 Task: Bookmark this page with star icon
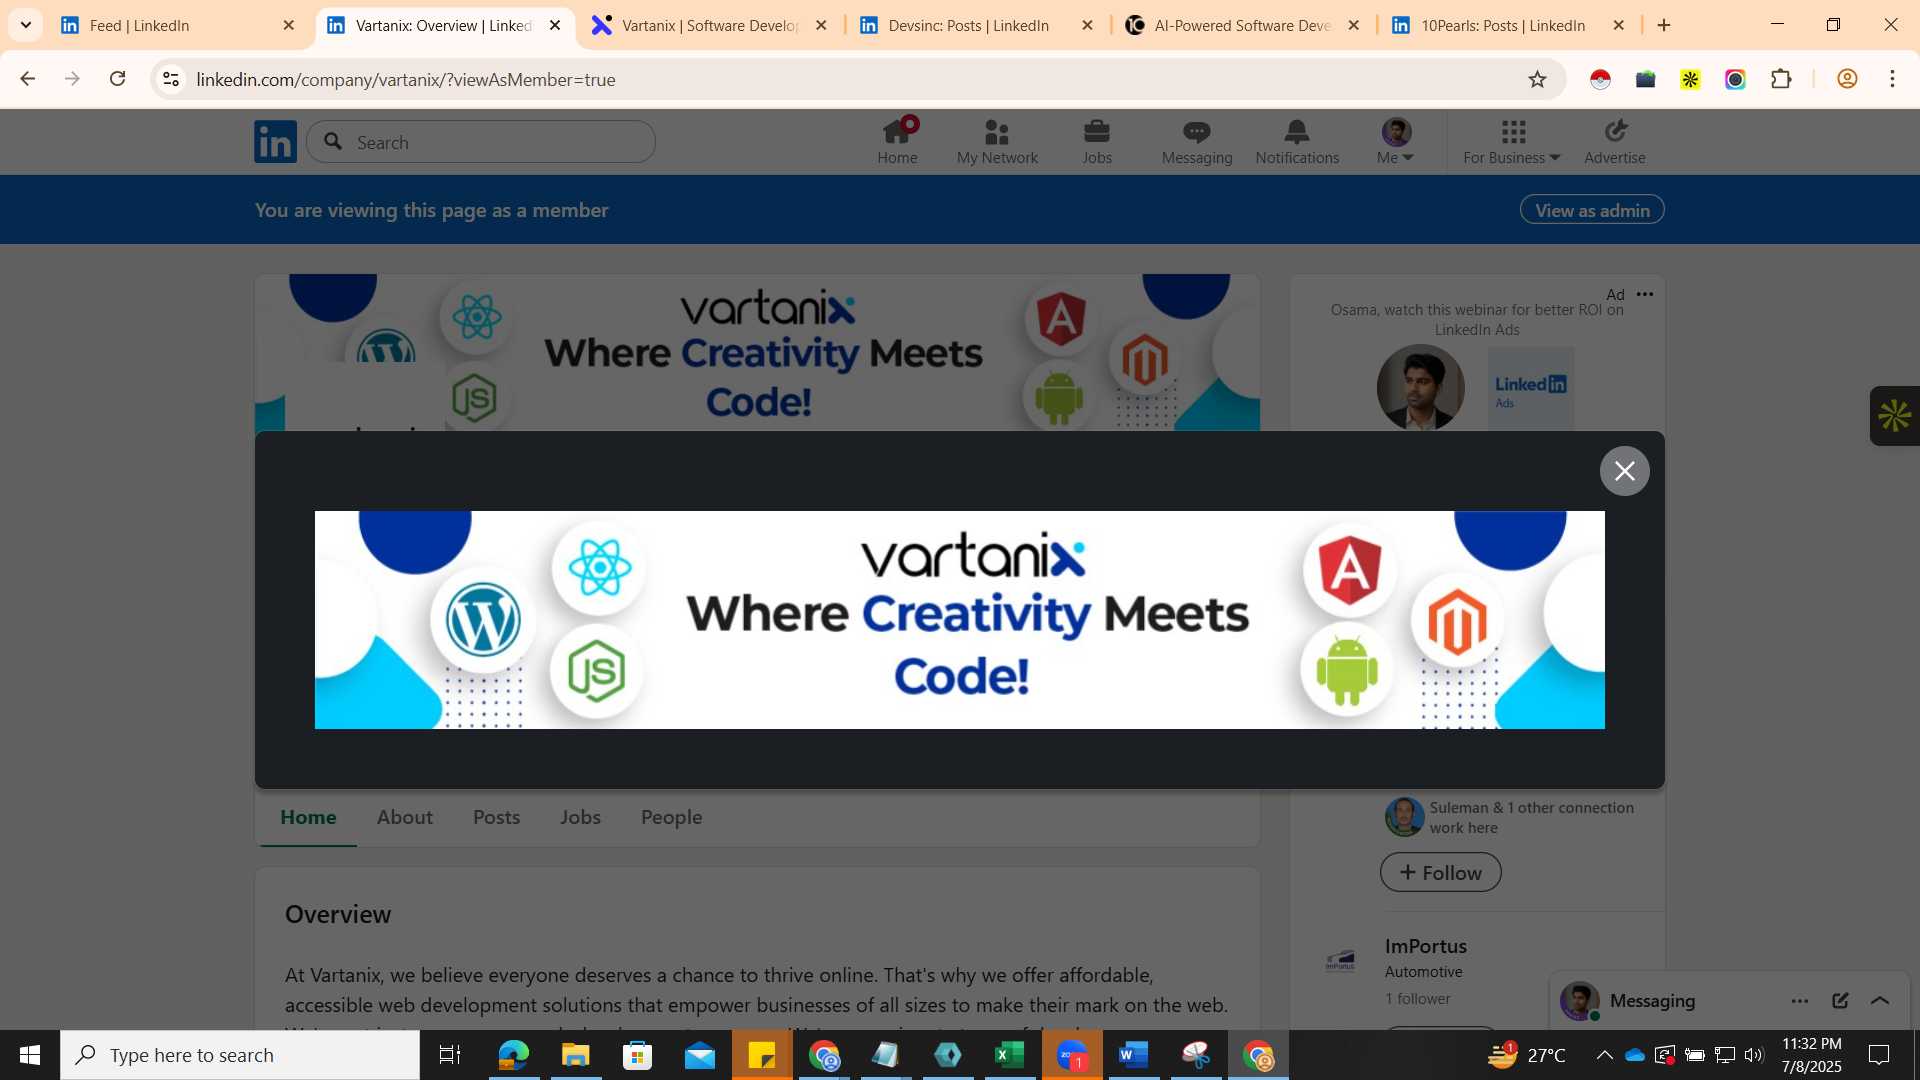[x=1537, y=79]
